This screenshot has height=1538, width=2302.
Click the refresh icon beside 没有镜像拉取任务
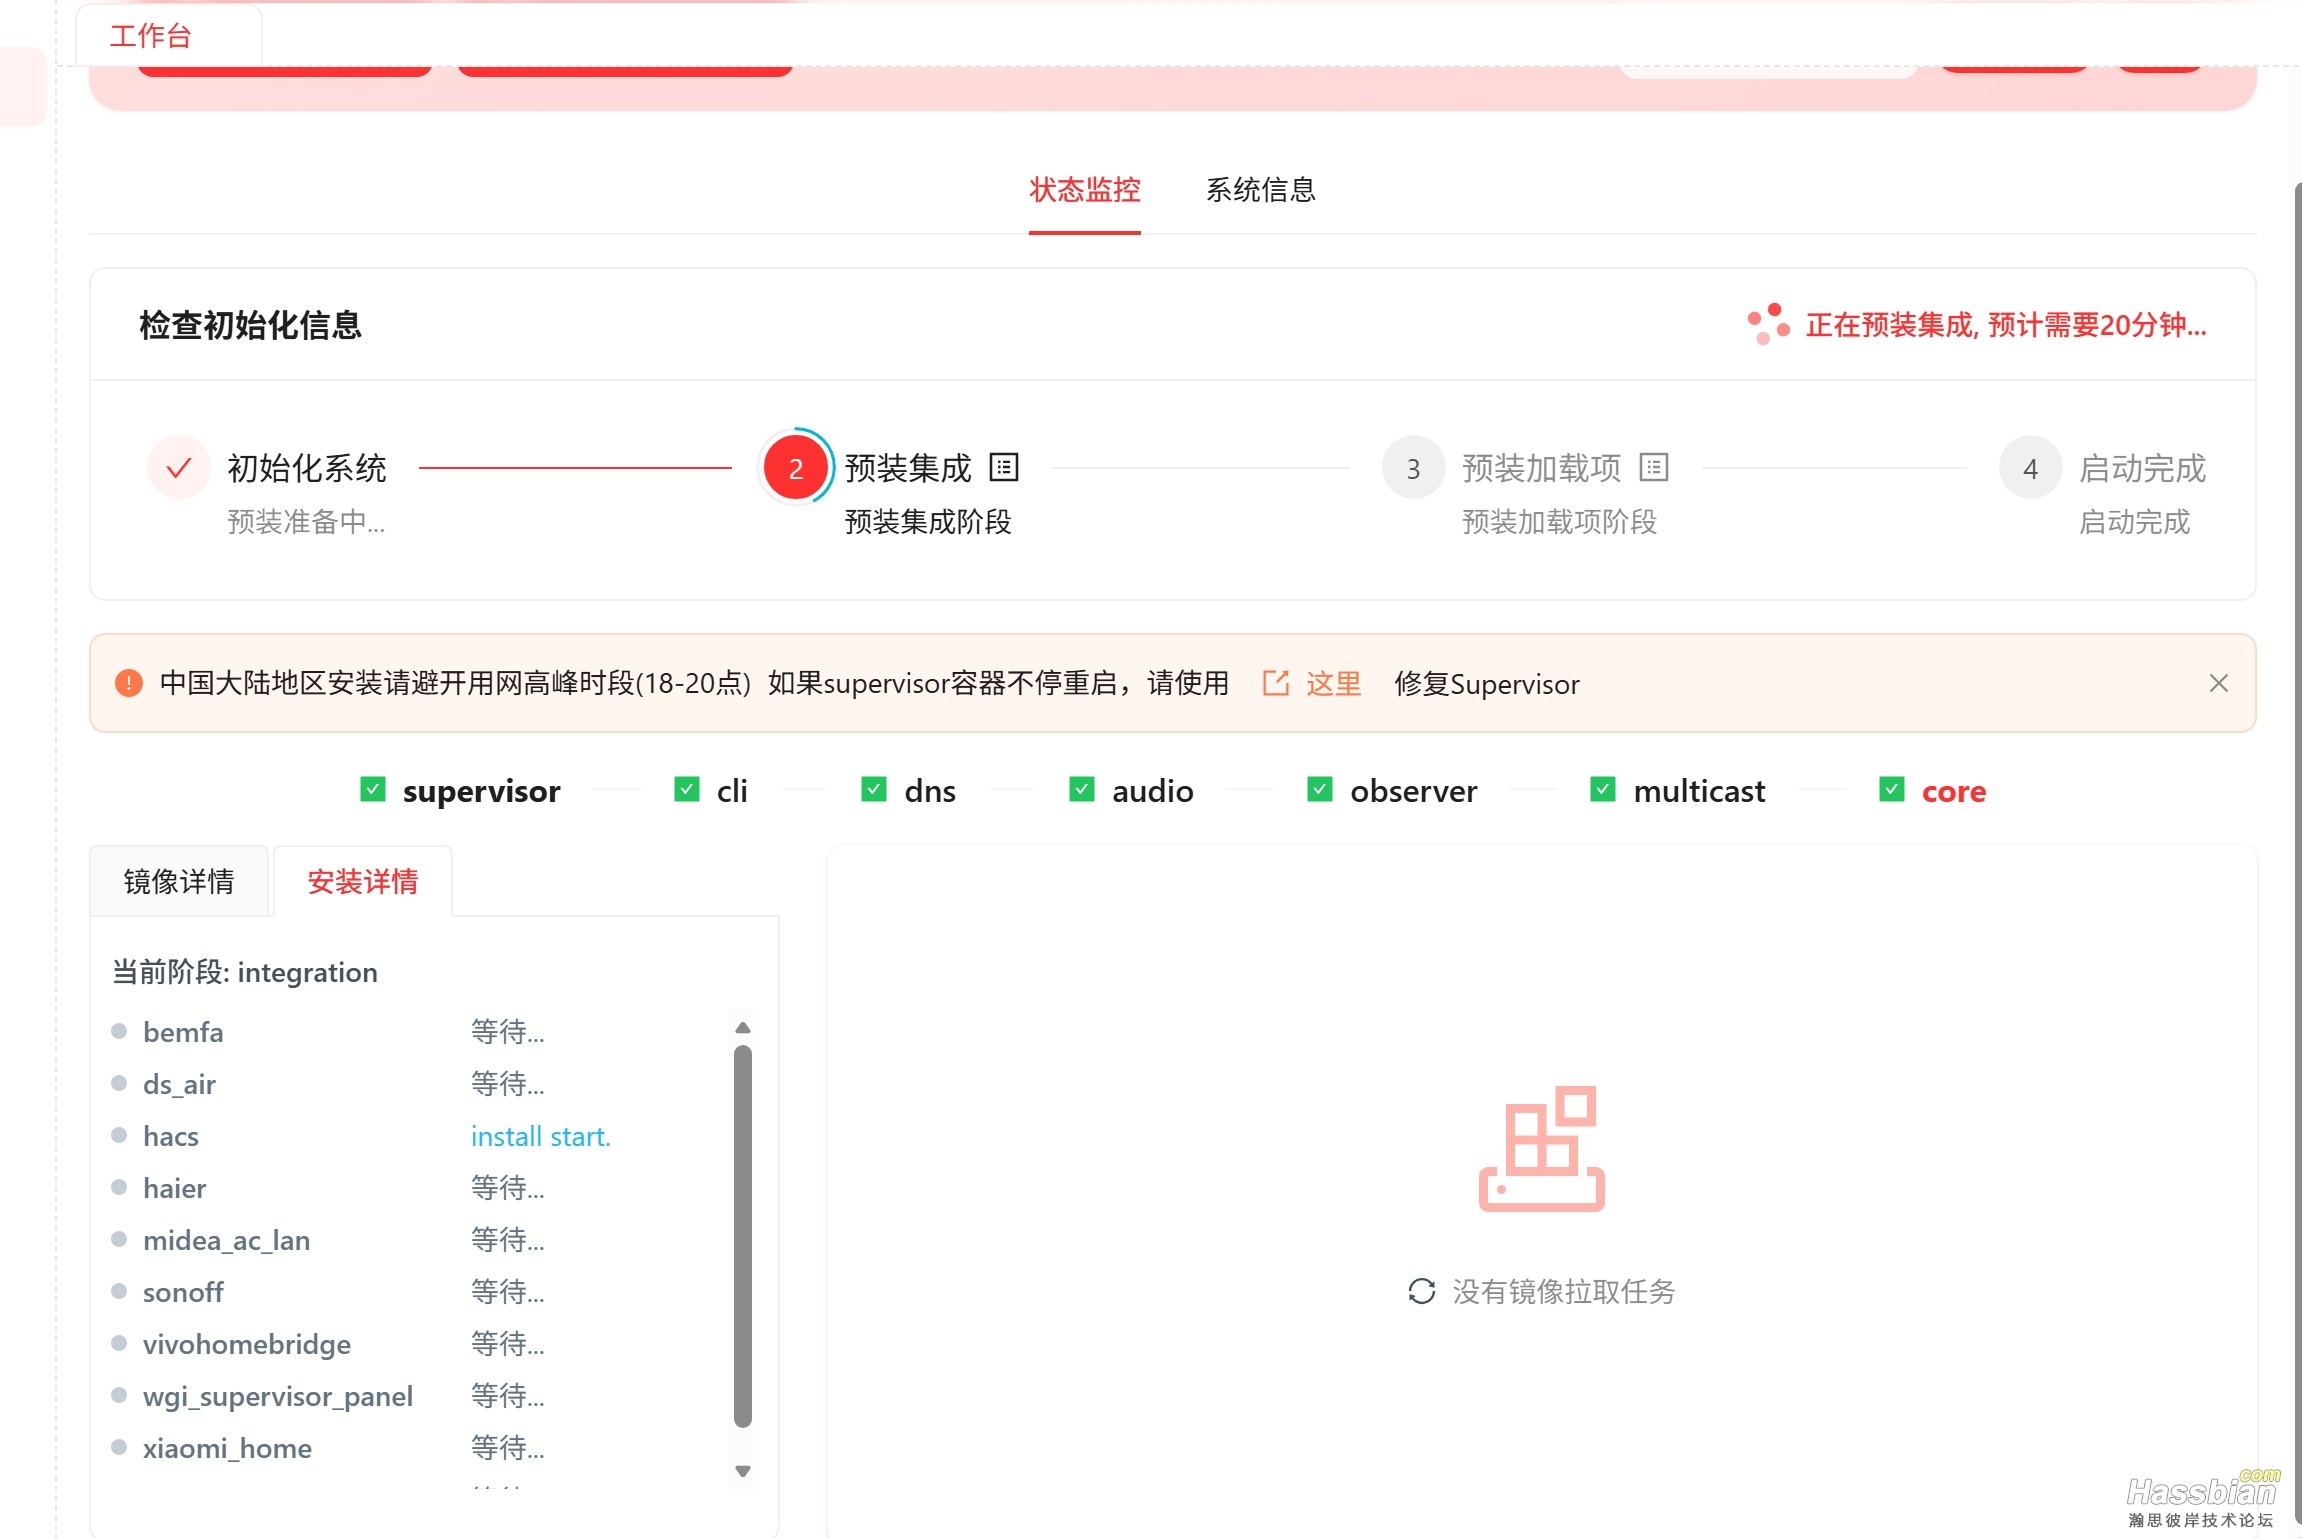[1422, 1291]
